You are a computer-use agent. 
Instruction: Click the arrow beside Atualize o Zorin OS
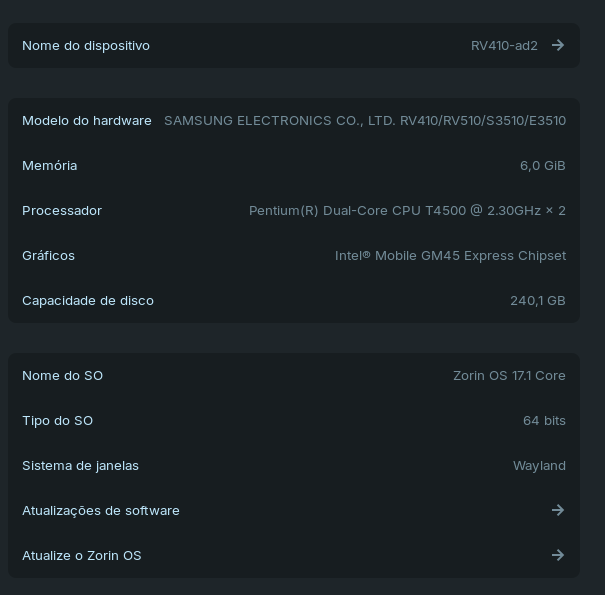[558, 555]
